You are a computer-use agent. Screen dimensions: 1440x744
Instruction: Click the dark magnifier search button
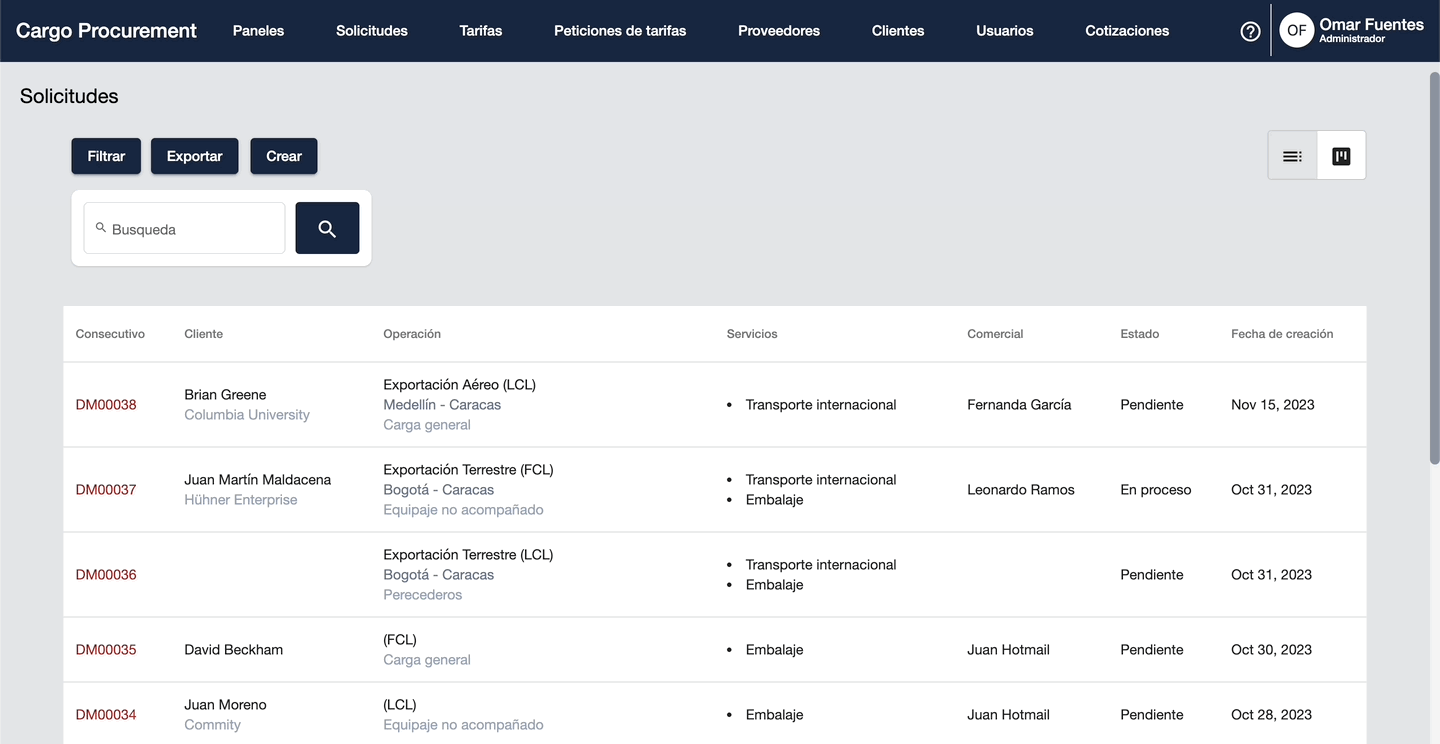coord(327,228)
